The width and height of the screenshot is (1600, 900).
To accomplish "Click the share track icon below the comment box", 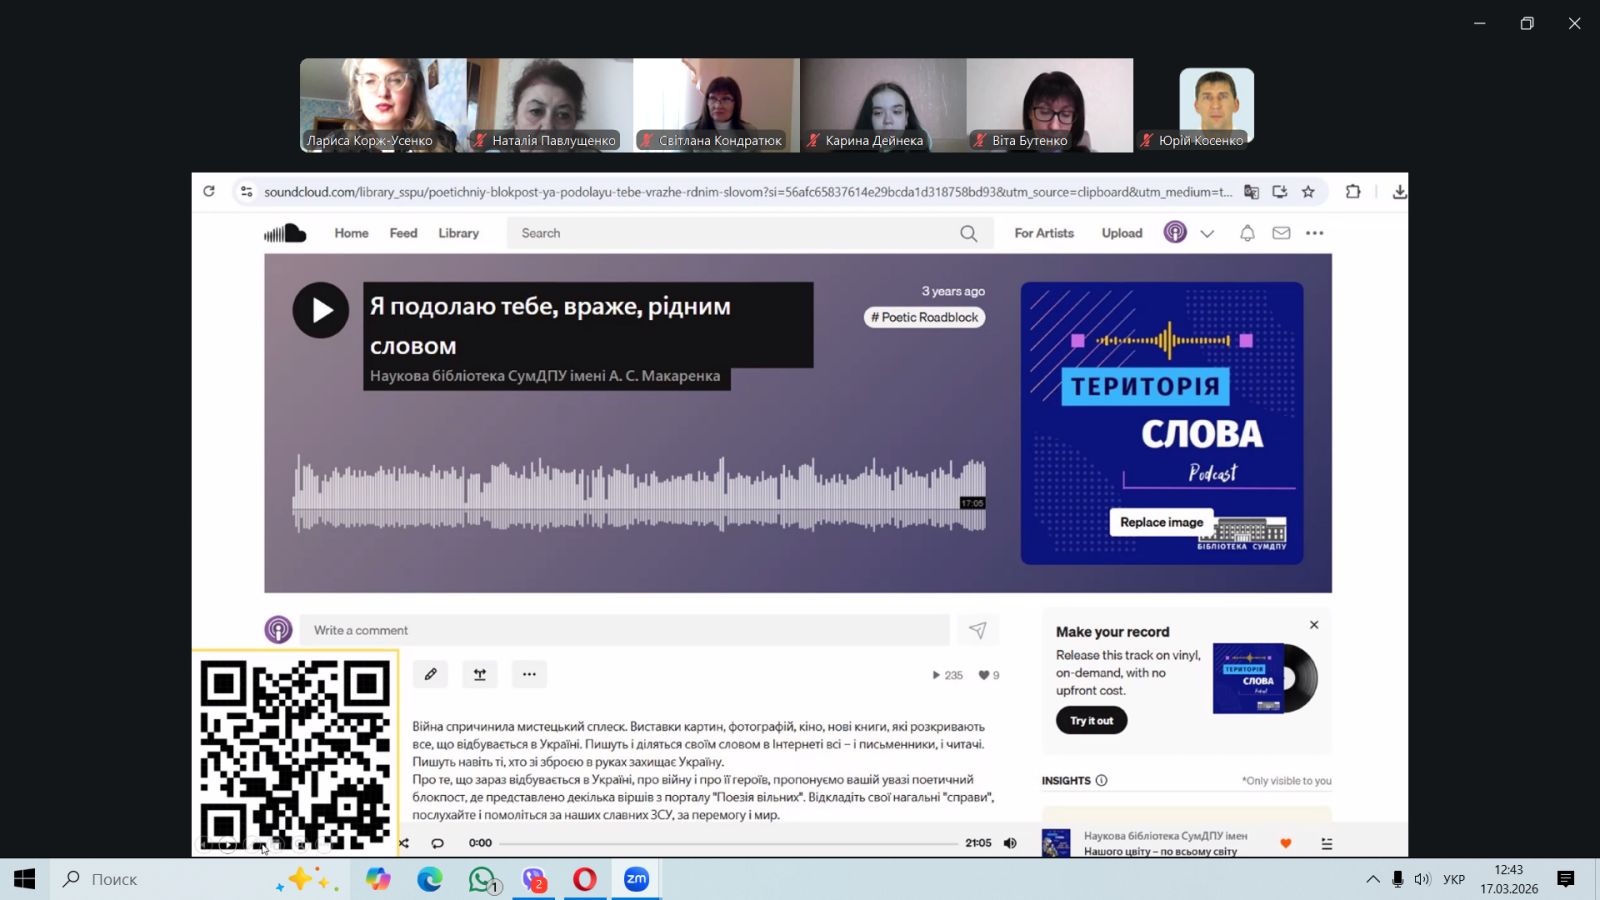I will pos(480,674).
